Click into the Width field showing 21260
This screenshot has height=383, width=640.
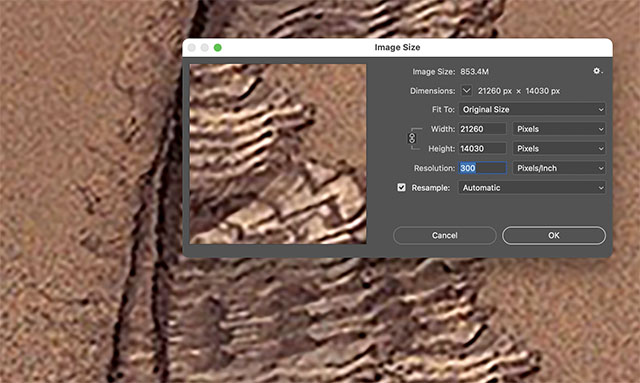point(482,129)
